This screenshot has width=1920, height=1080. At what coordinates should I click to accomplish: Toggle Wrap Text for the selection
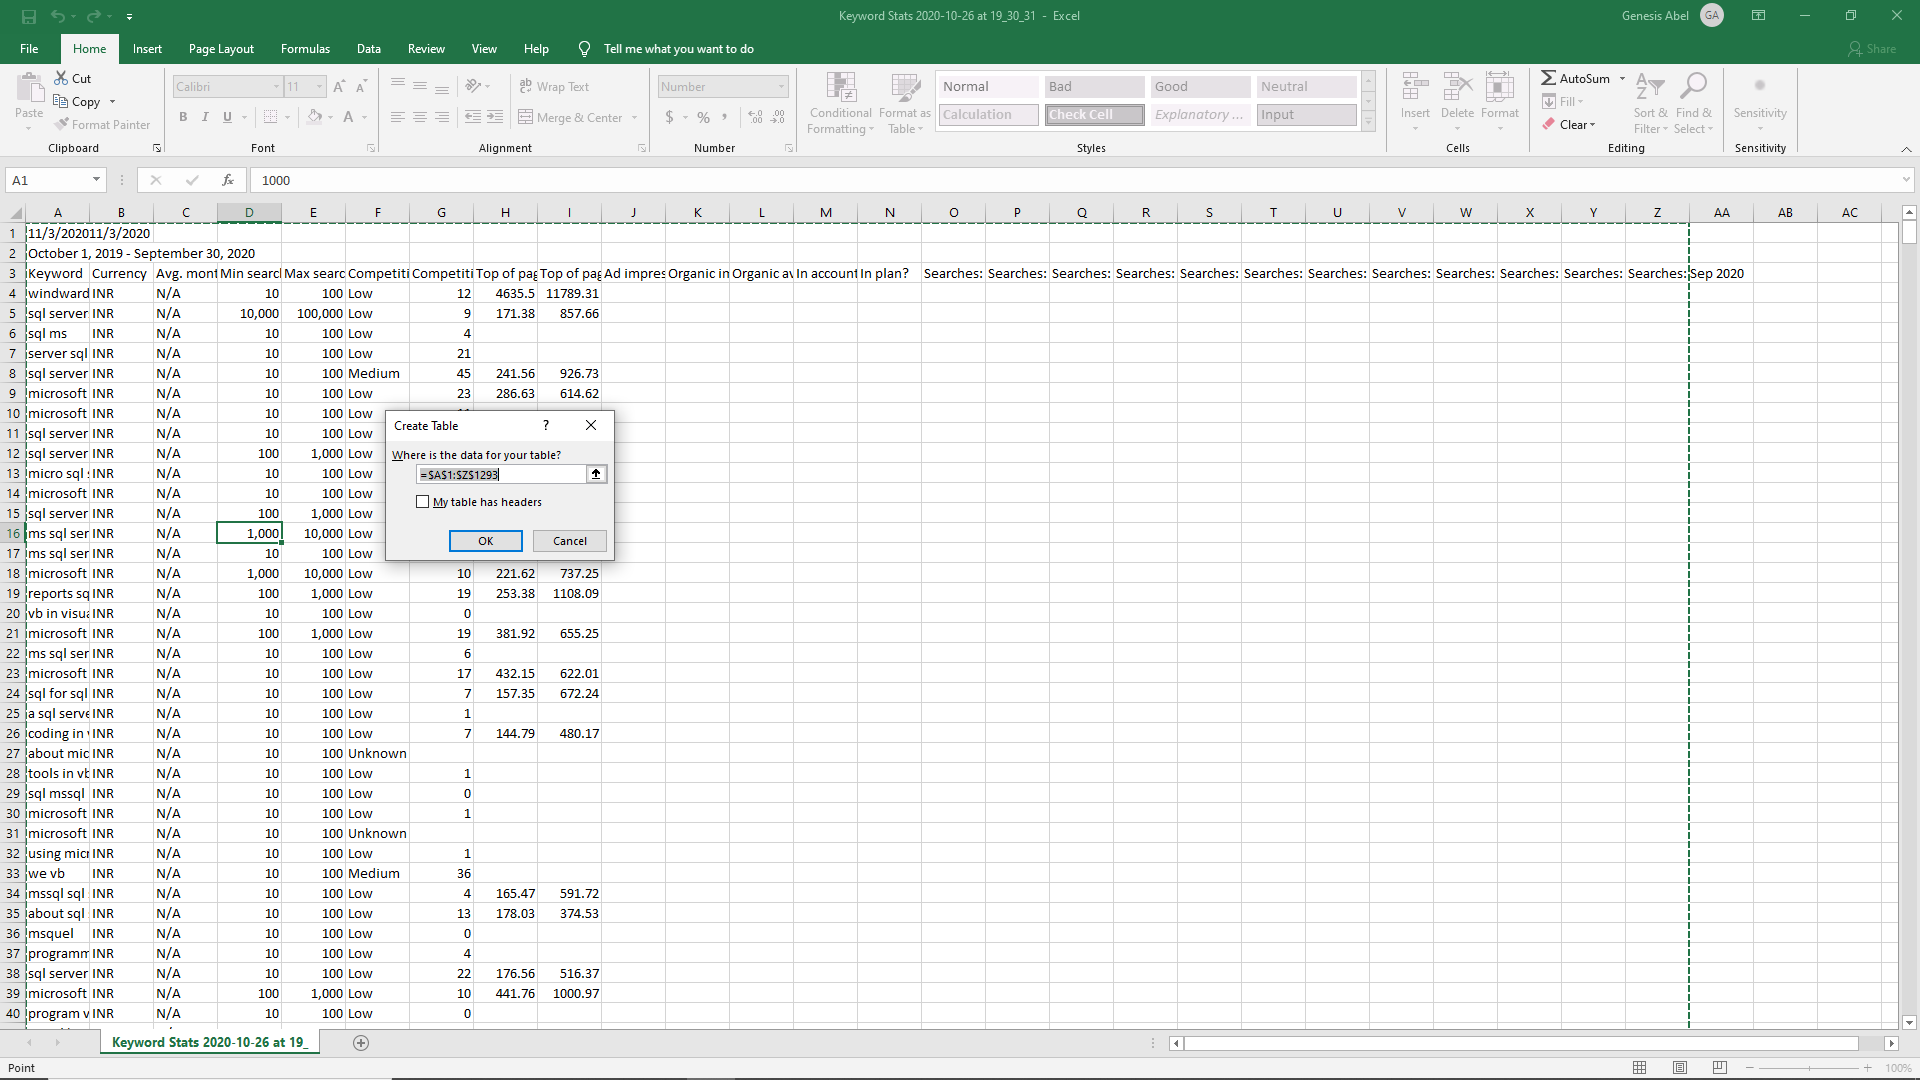pos(554,86)
